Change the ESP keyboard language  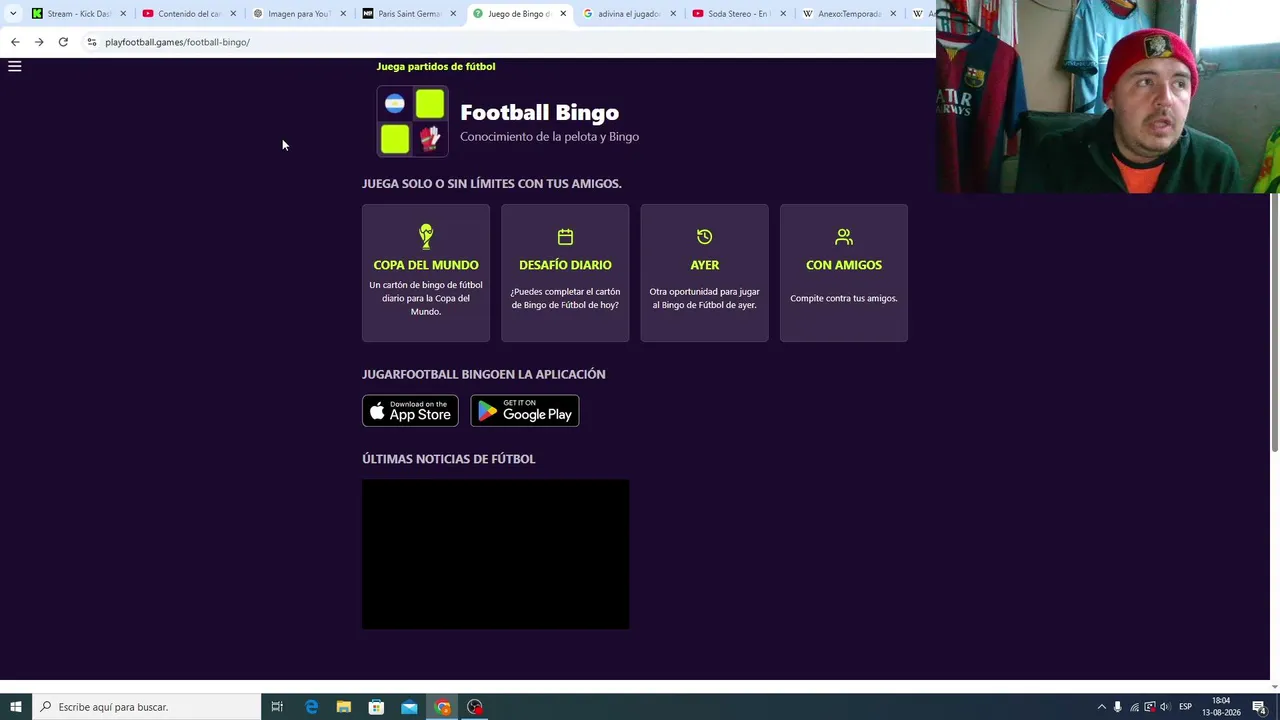point(1186,707)
